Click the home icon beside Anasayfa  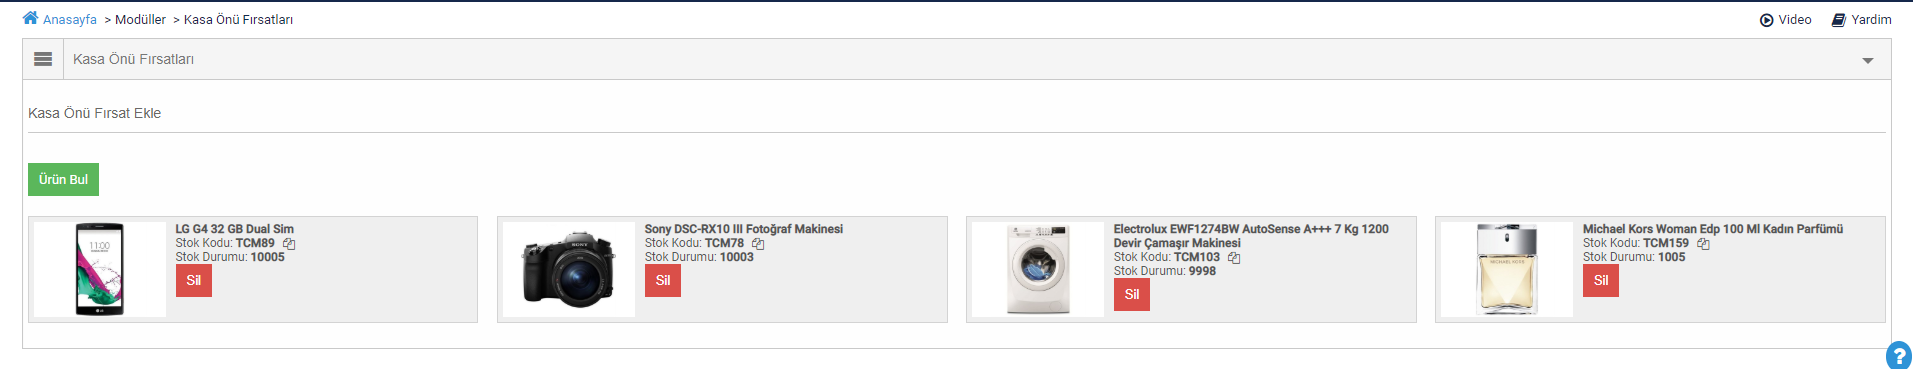pos(30,18)
